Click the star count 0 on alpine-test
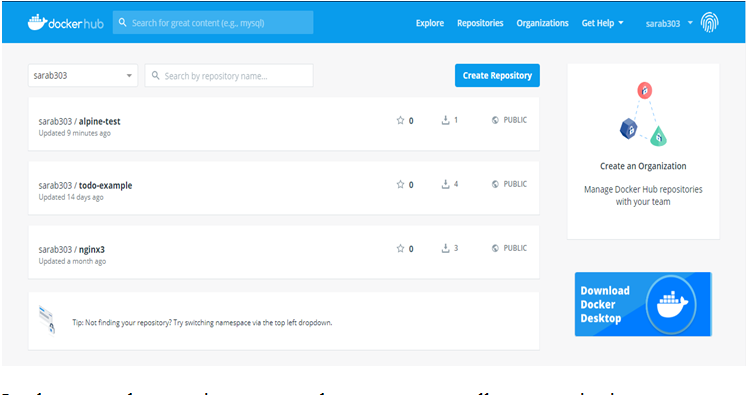This screenshot has width=746, height=395. 411,121
